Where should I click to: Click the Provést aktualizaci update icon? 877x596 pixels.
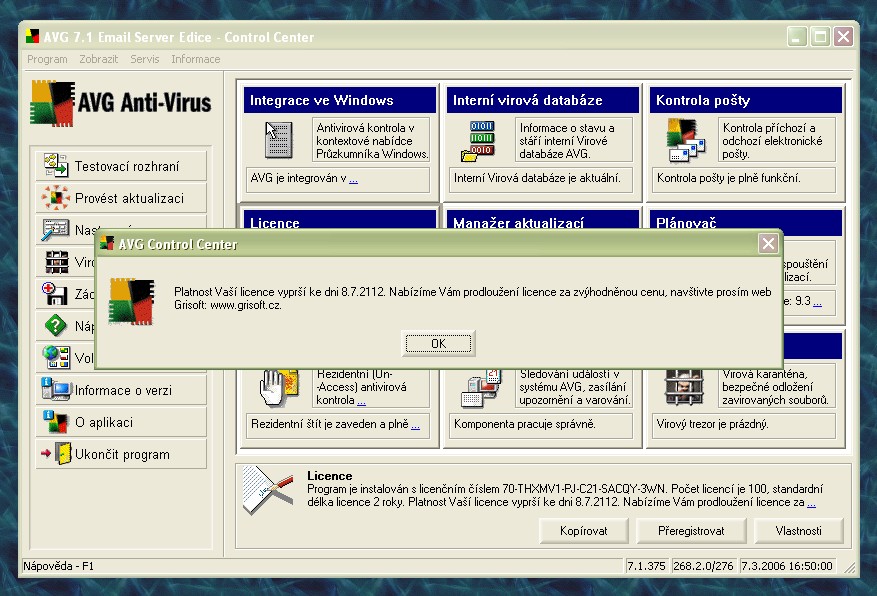(54, 198)
